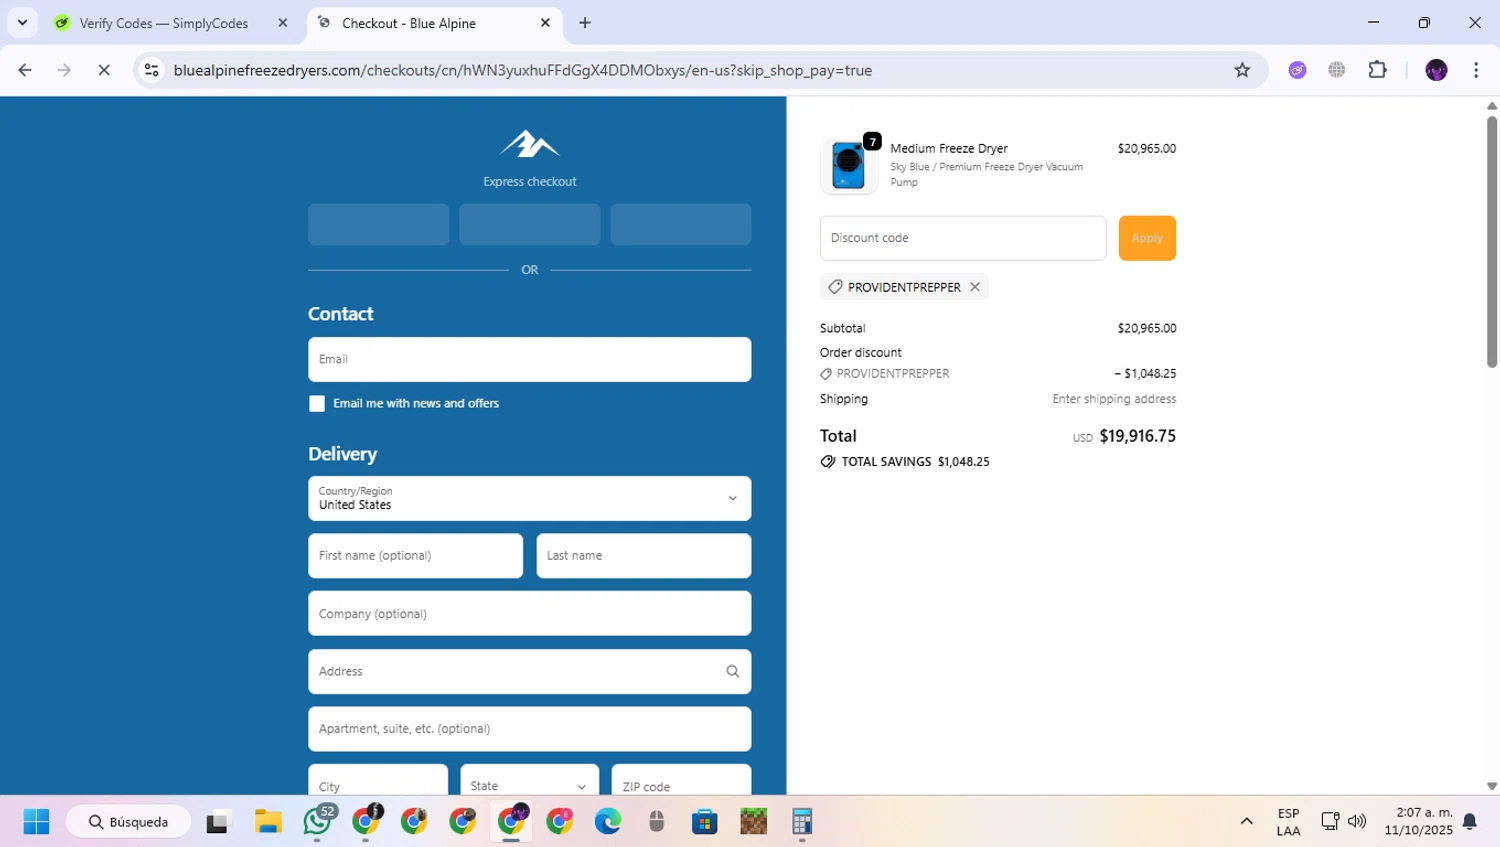Open File Explorer from the taskbar
This screenshot has width=1500, height=847.
pyautogui.click(x=268, y=822)
